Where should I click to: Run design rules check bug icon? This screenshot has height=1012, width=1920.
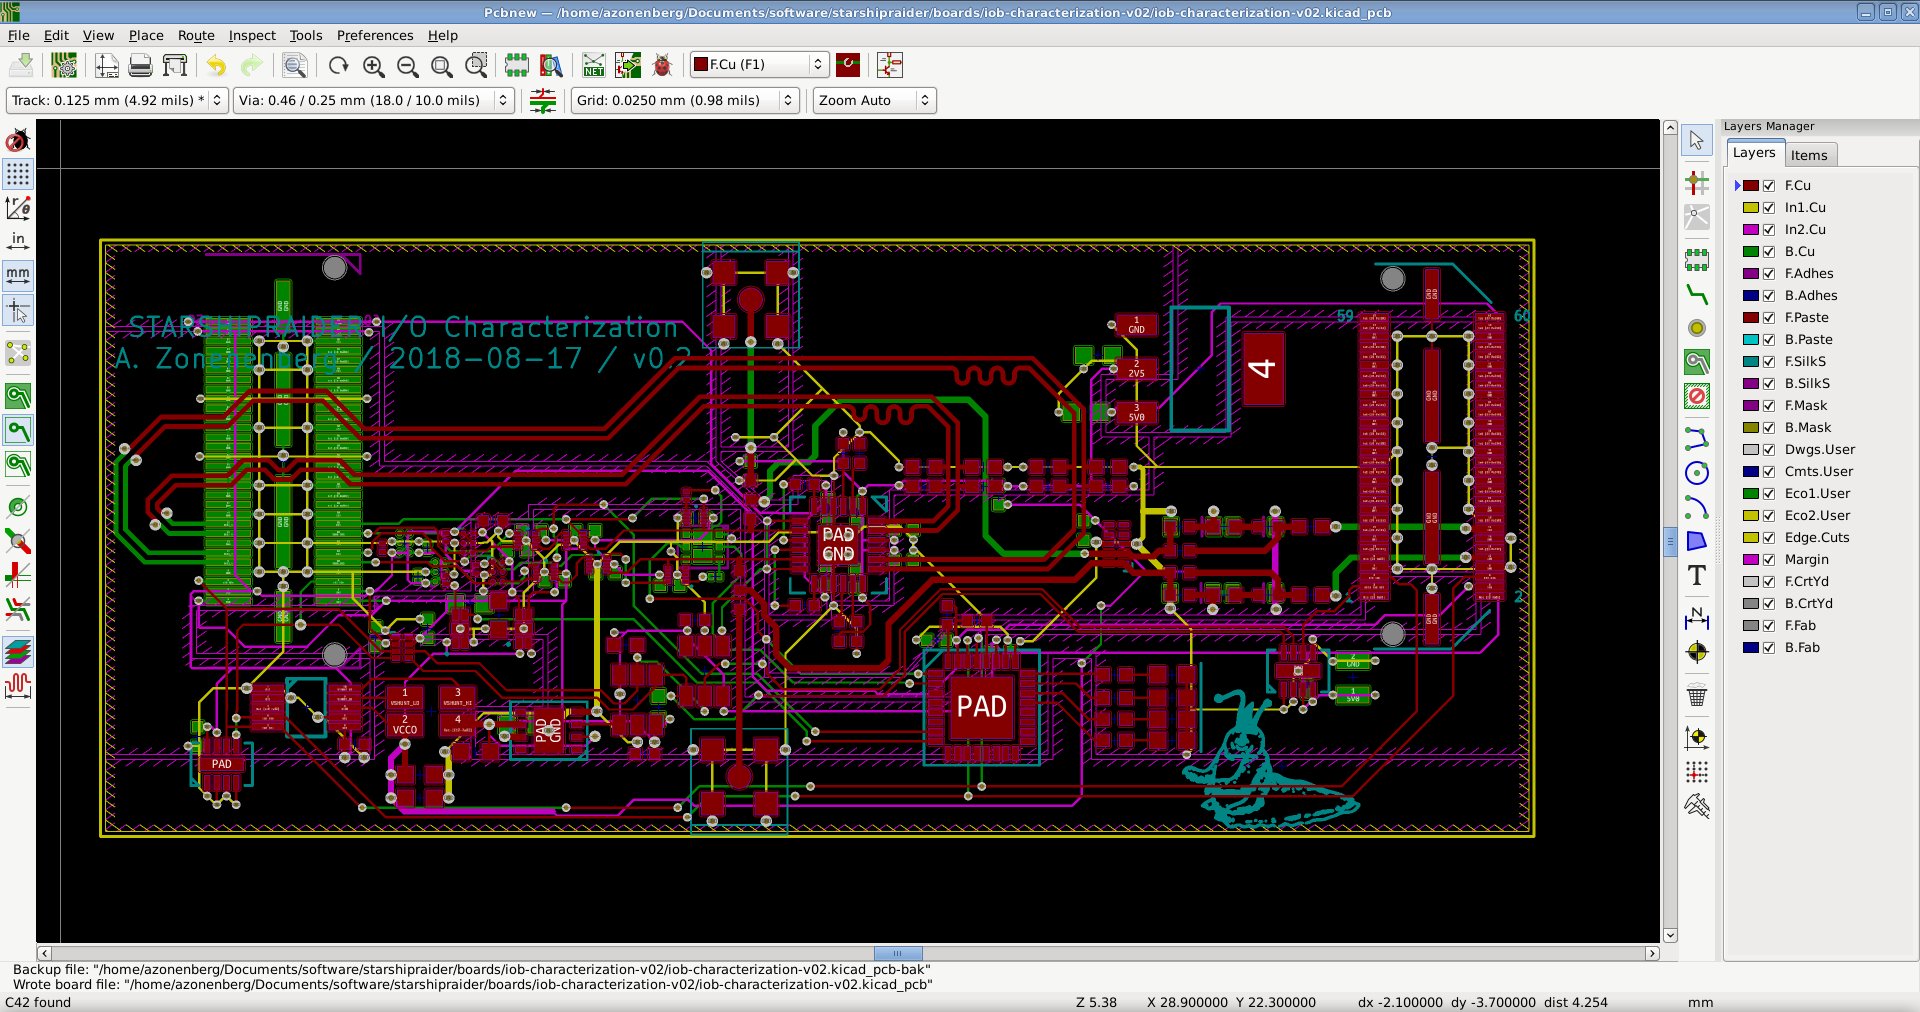[662, 65]
